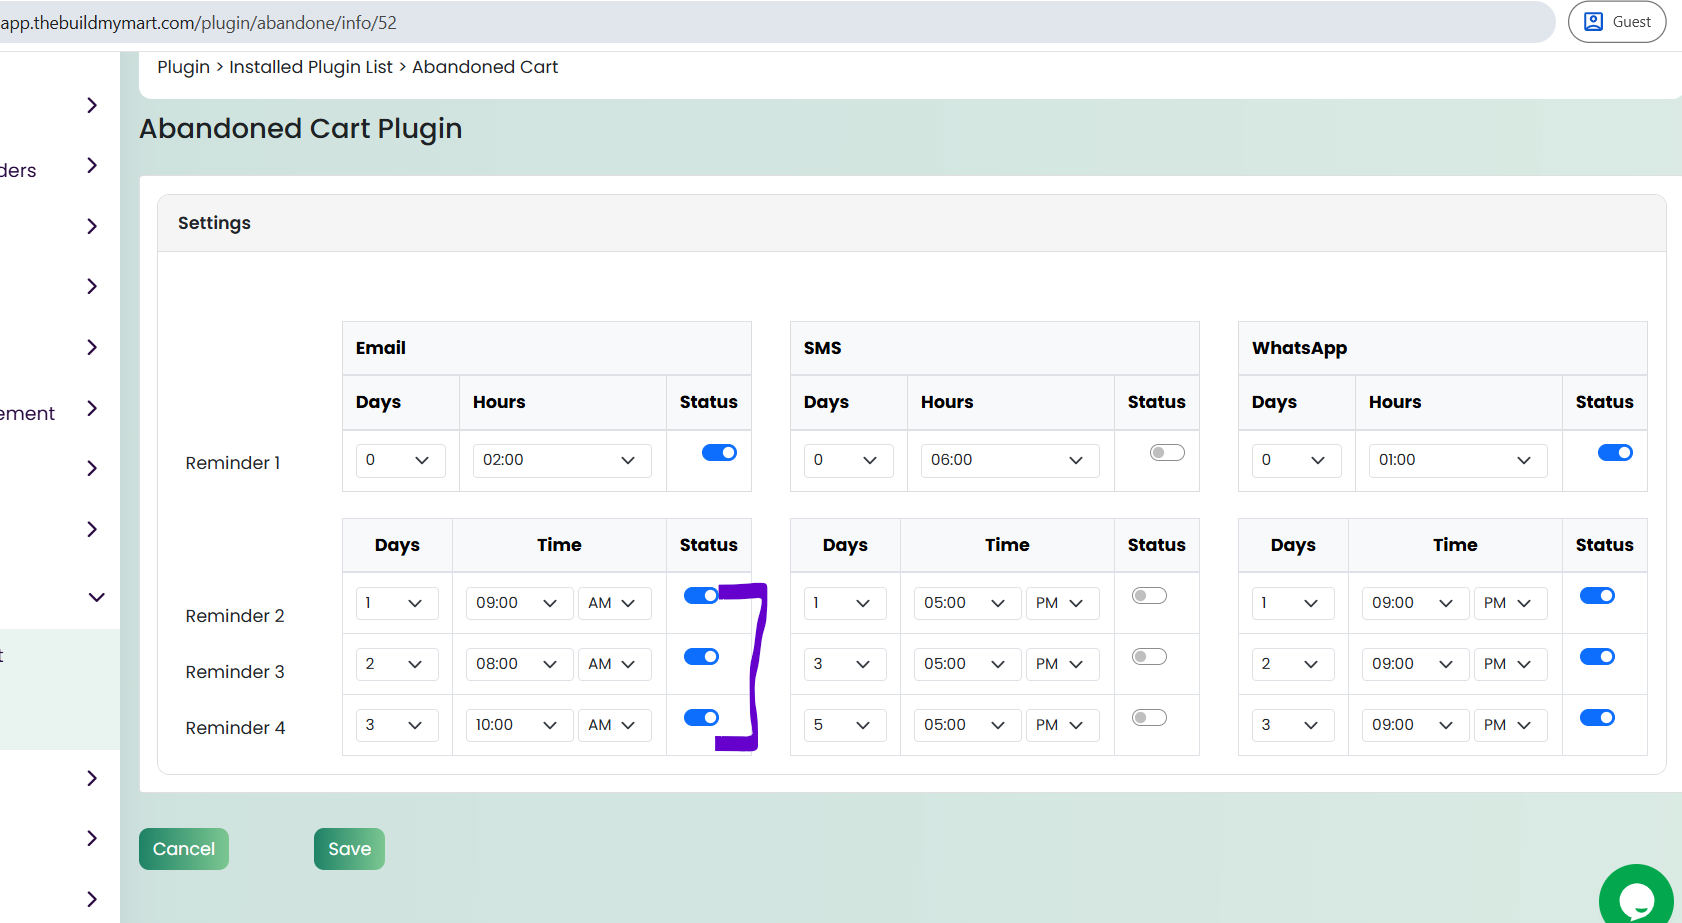Open the chat support bubble
The width and height of the screenshot is (1682, 923).
click(1637, 898)
